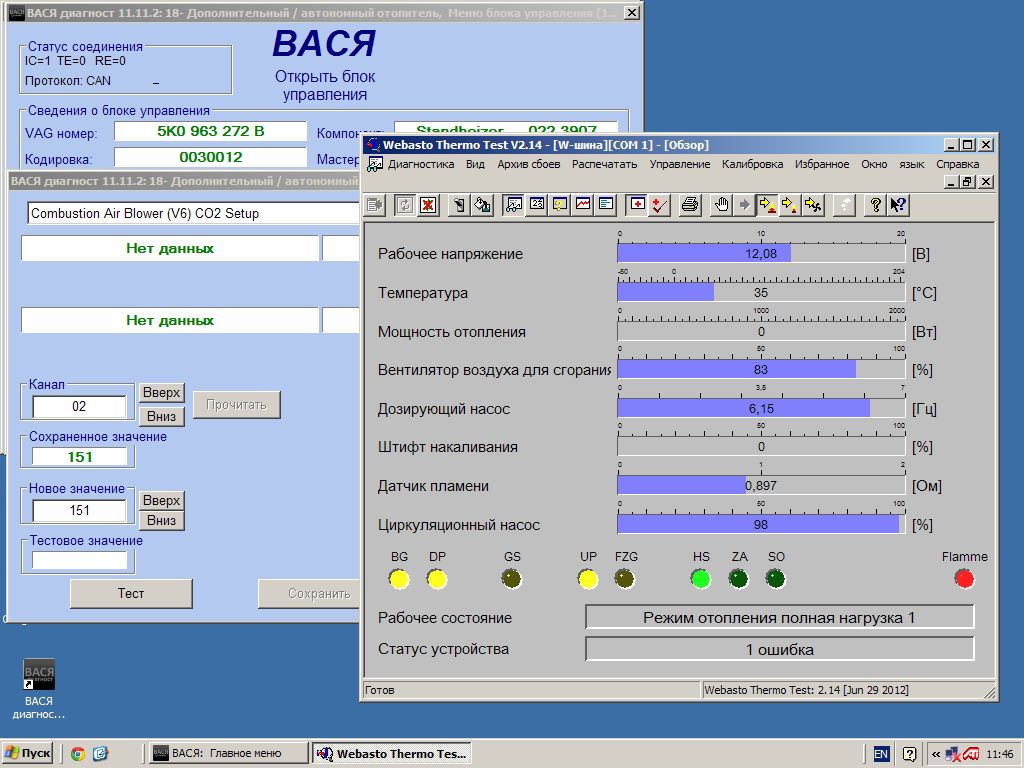
Task: Open the Избранное menu
Action: pos(822,165)
